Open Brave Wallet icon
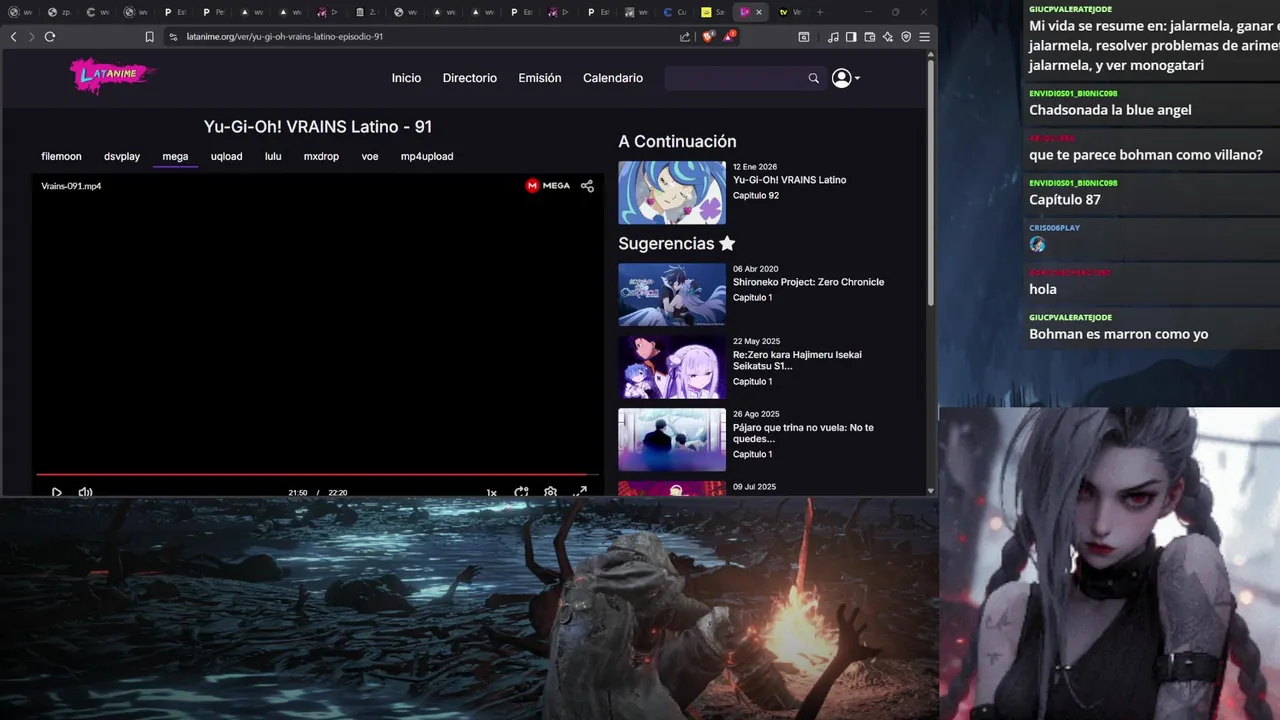Viewport: 1280px width, 720px height. click(x=870, y=37)
